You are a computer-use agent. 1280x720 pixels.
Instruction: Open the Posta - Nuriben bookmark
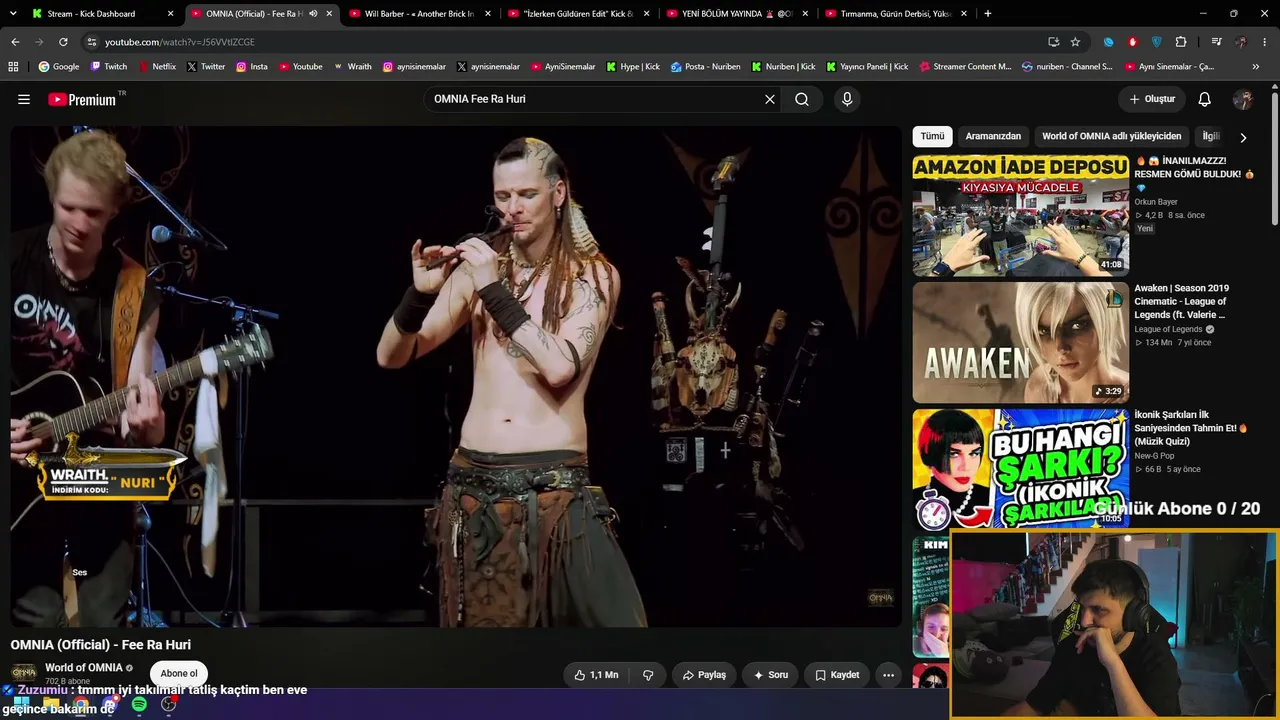[705, 67]
